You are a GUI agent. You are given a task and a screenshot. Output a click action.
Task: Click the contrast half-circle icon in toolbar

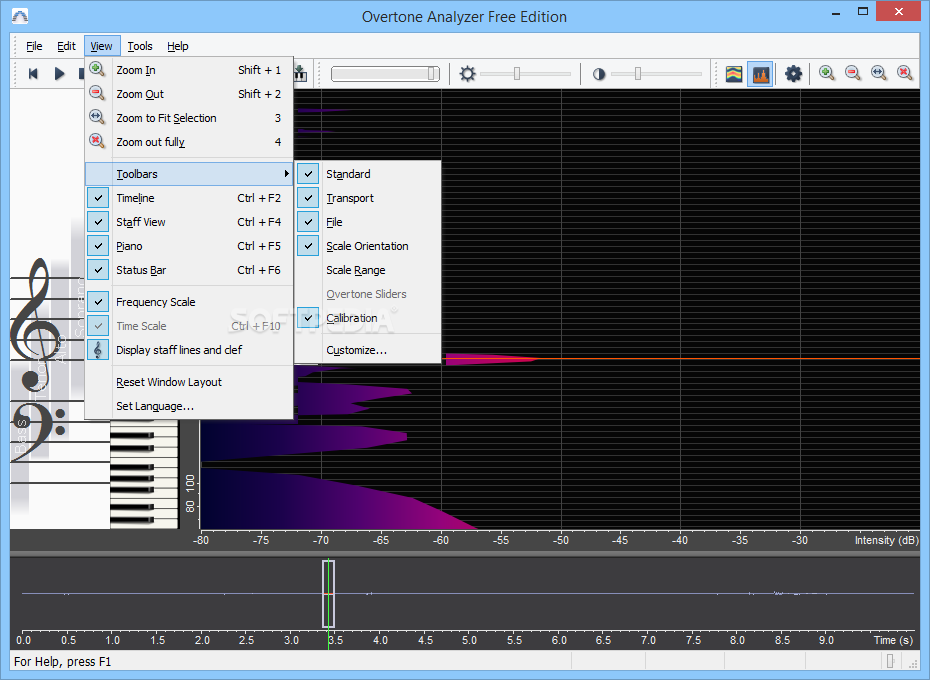point(599,74)
